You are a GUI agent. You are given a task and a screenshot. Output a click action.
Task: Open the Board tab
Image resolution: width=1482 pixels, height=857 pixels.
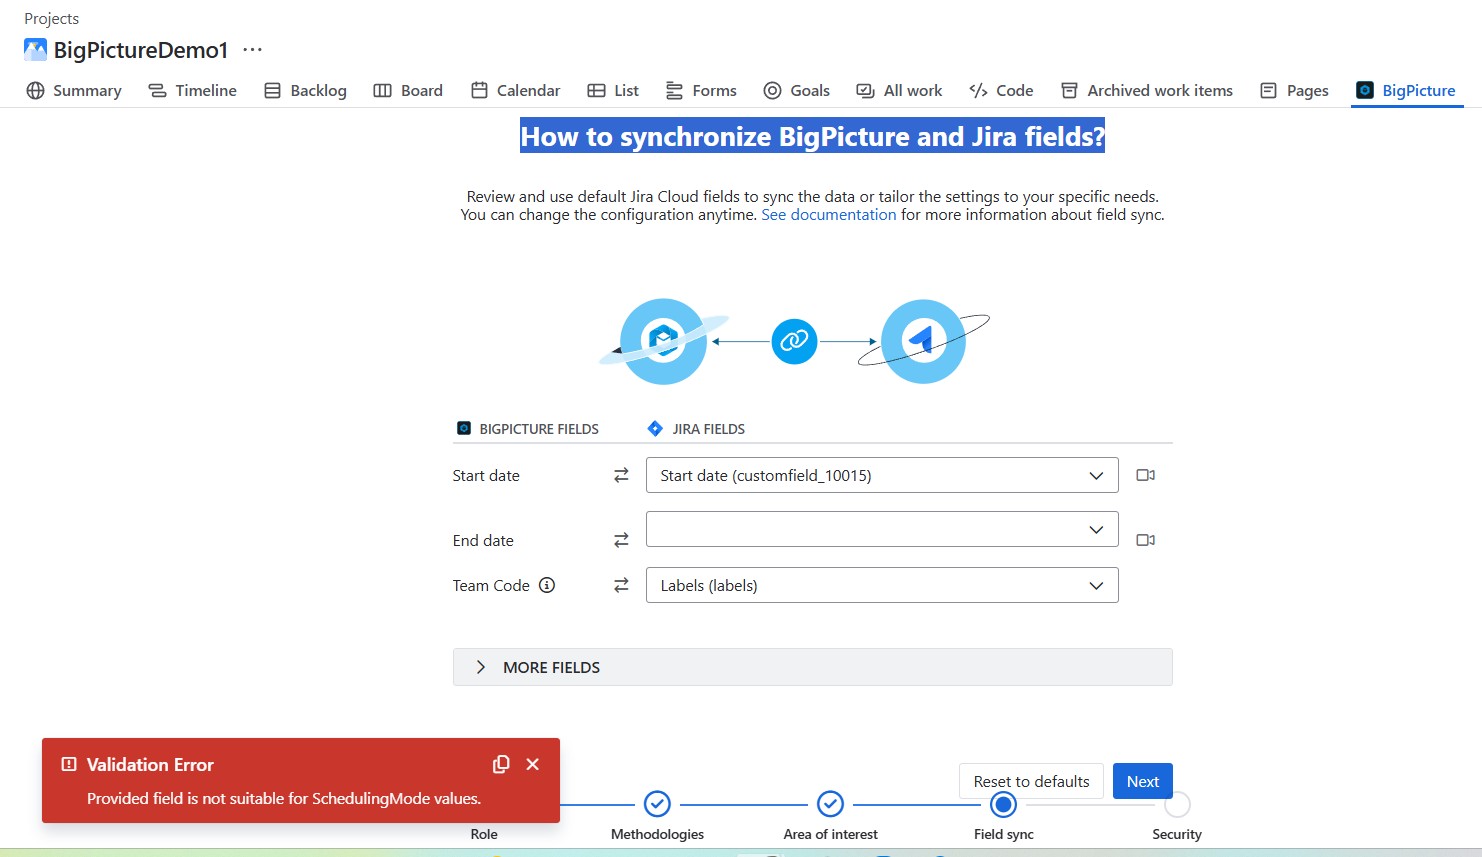tap(409, 90)
